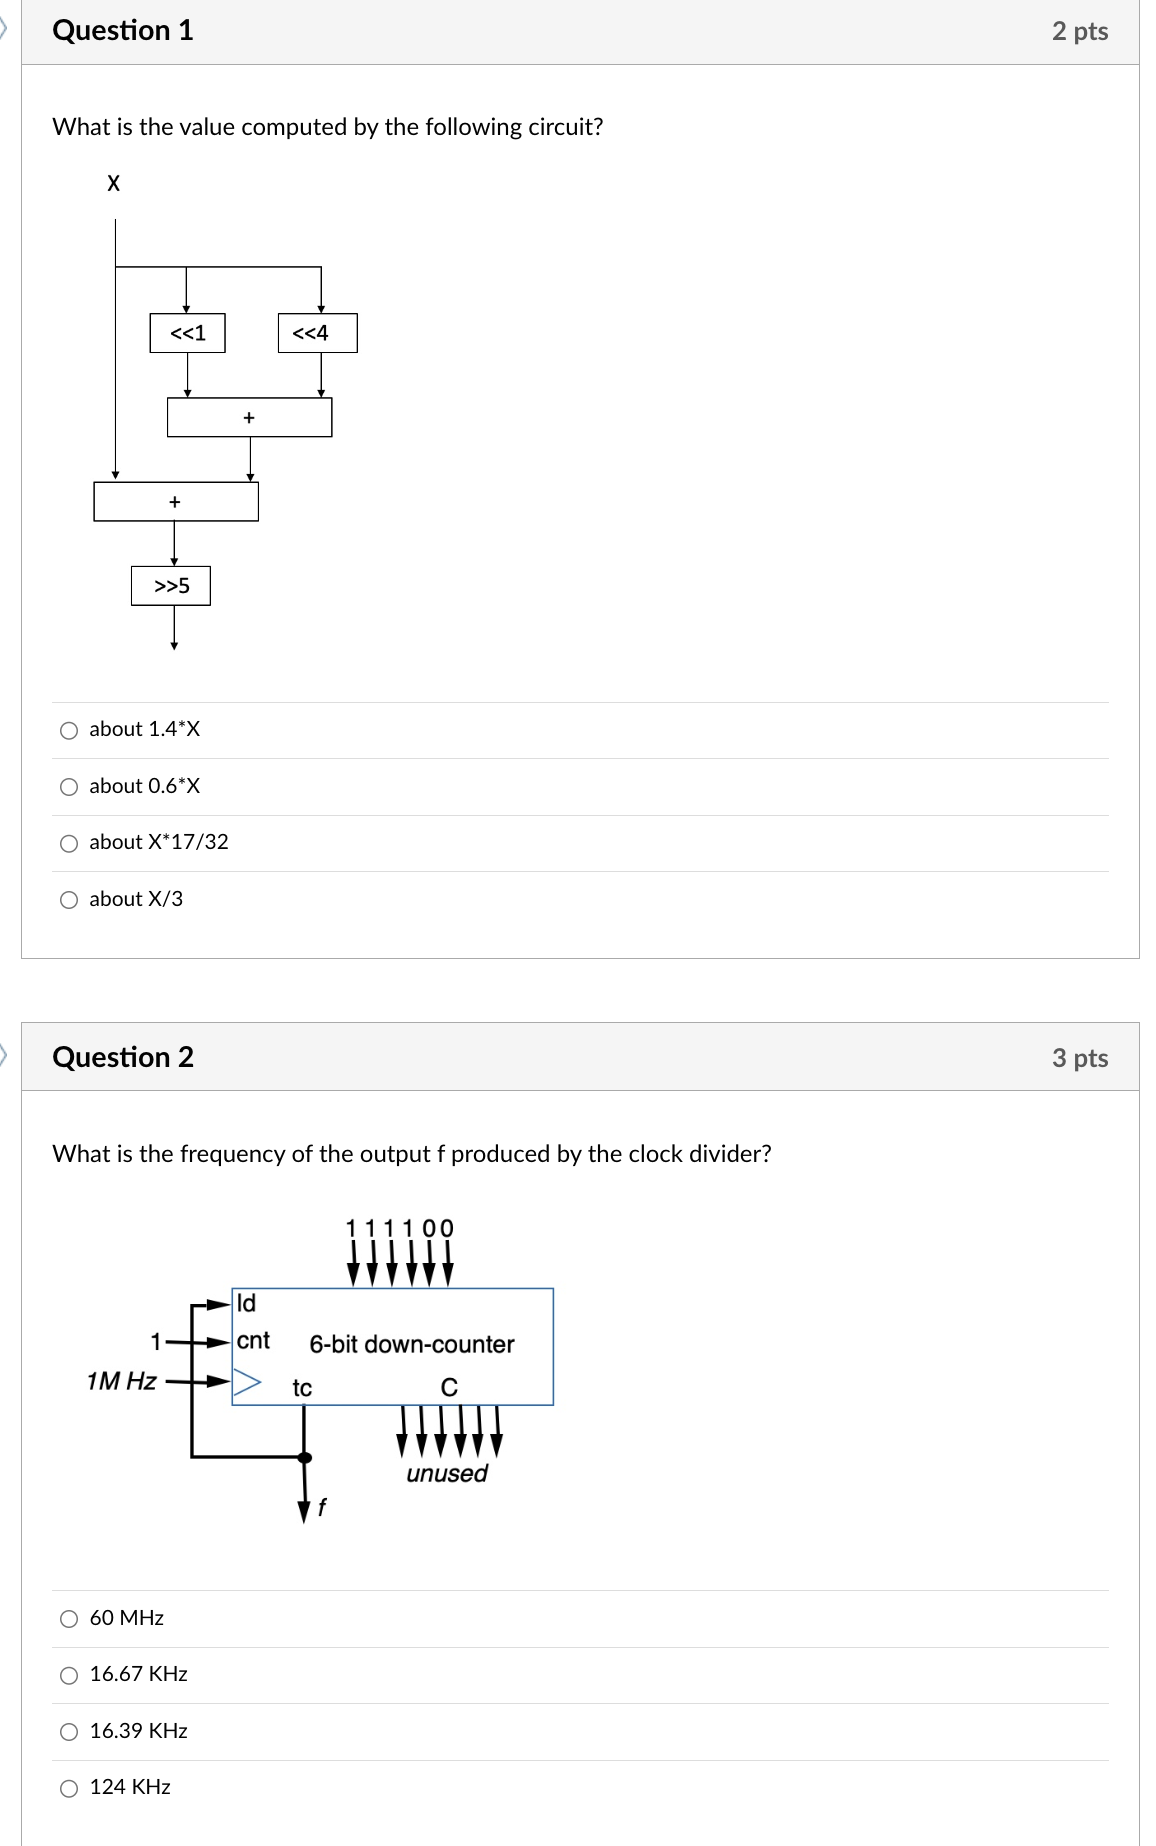Click the <<1 shift block in the circuit
1156x1846 pixels.
(188, 331)
